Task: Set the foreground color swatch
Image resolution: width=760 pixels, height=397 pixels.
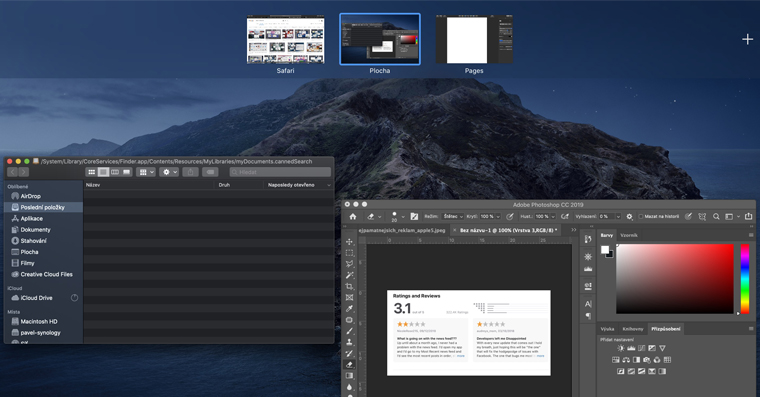Action: (x=605, y=249)
